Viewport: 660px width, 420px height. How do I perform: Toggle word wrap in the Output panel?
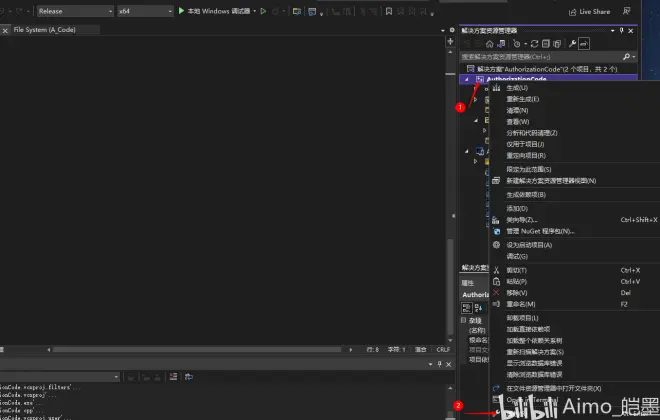tap(189, 377)
